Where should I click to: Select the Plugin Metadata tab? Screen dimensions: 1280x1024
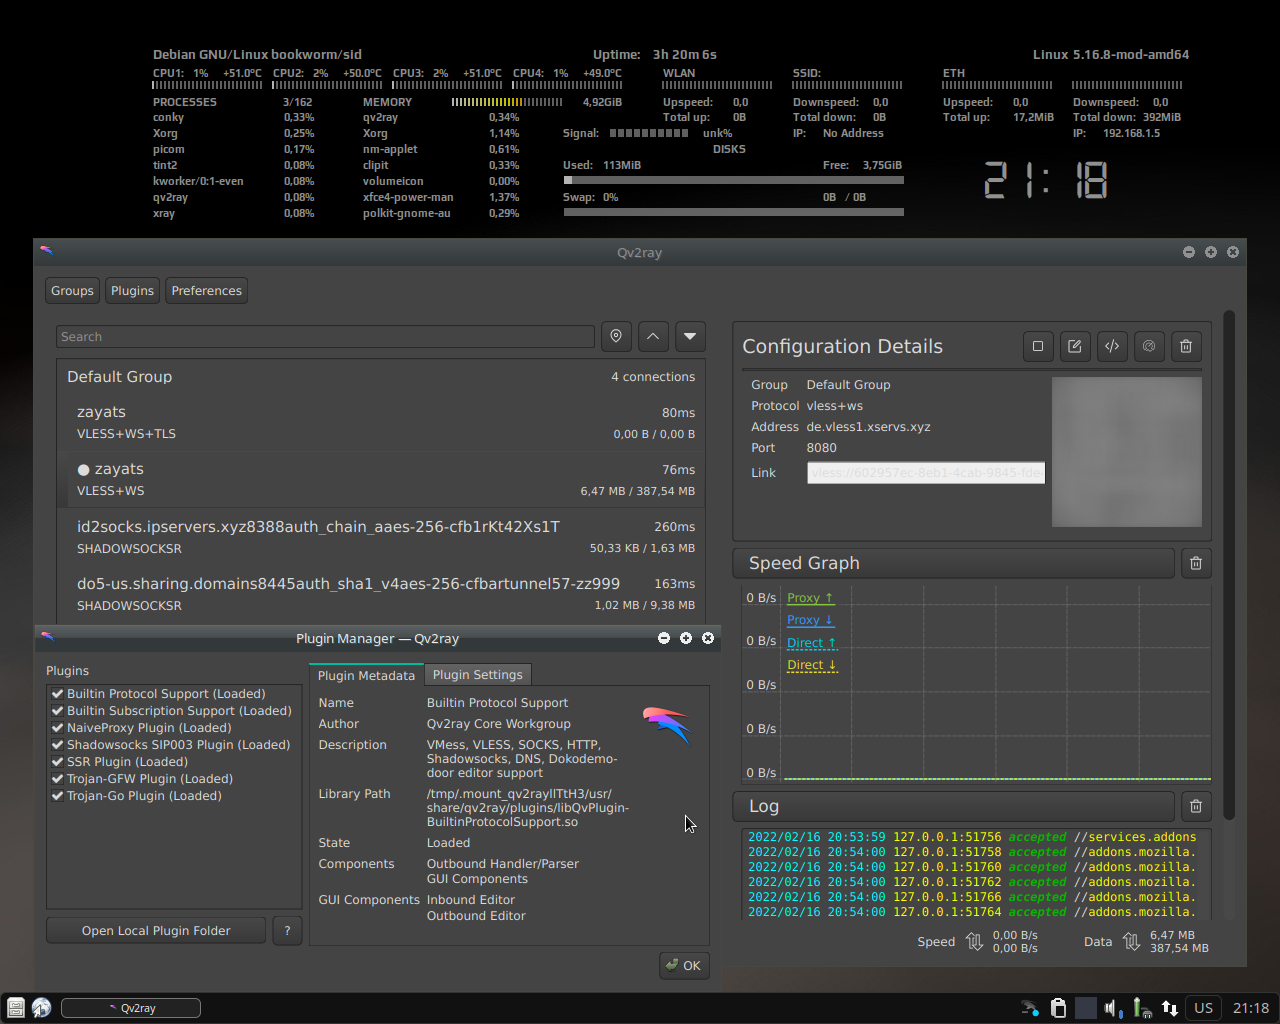click(366, 675)
